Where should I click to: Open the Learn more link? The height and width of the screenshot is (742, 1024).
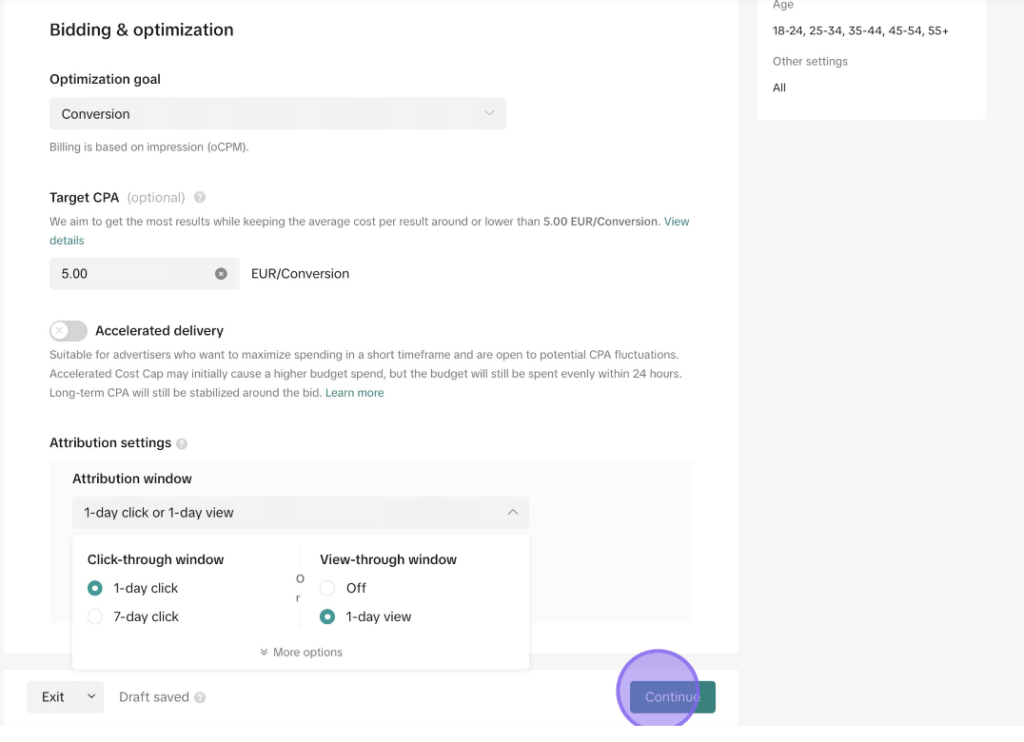(x=355, y=393)
